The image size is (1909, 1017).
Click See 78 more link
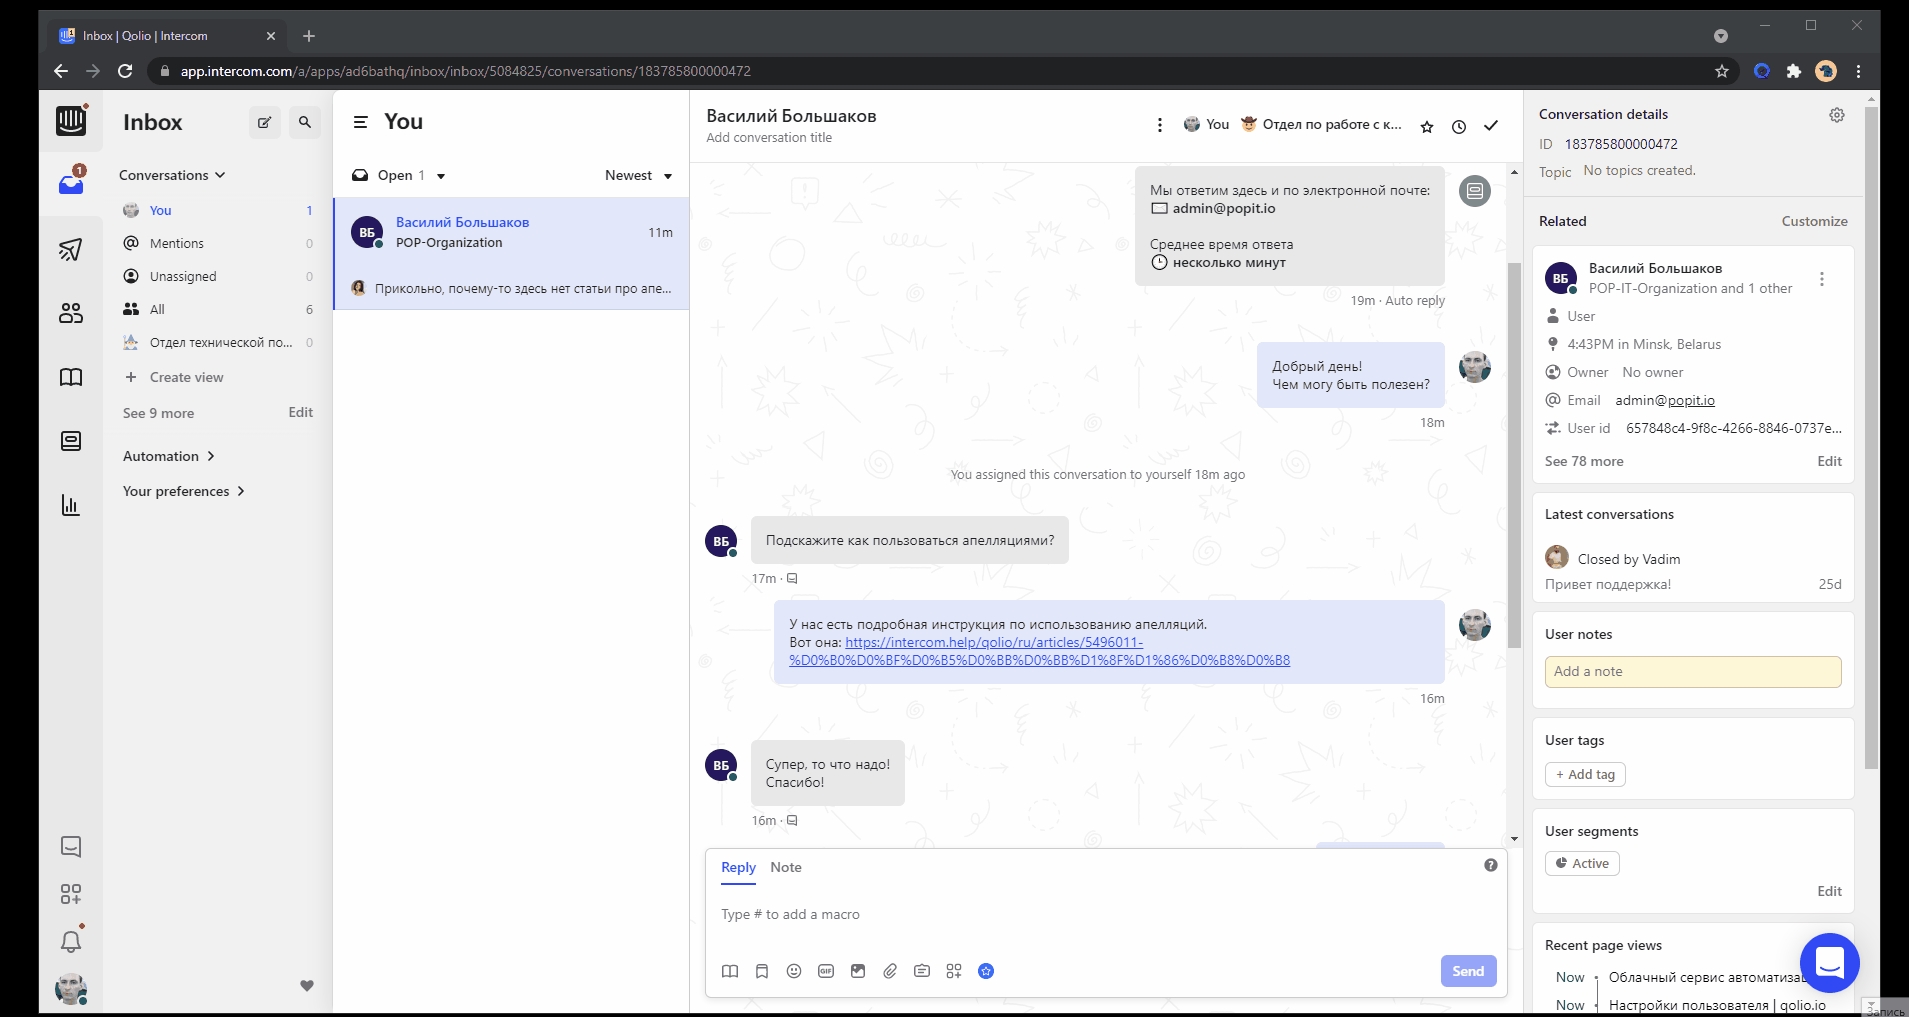[1584, 461]
